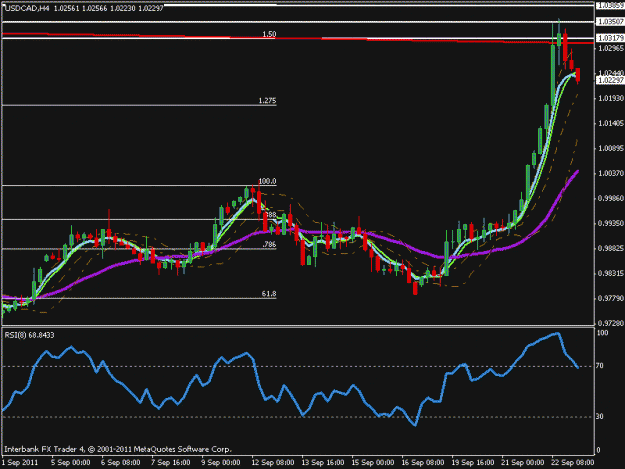Click the 1.02965 price axis value
Screen dimensions: 625x469
[611, 48]
